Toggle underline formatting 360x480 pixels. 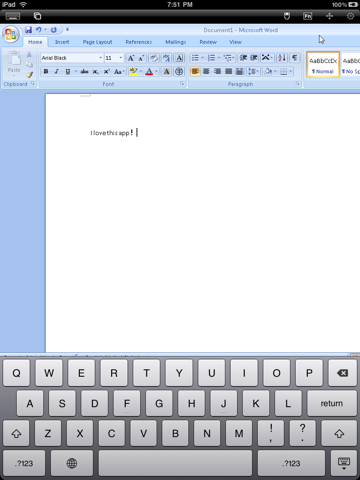(x=68, y=71)
